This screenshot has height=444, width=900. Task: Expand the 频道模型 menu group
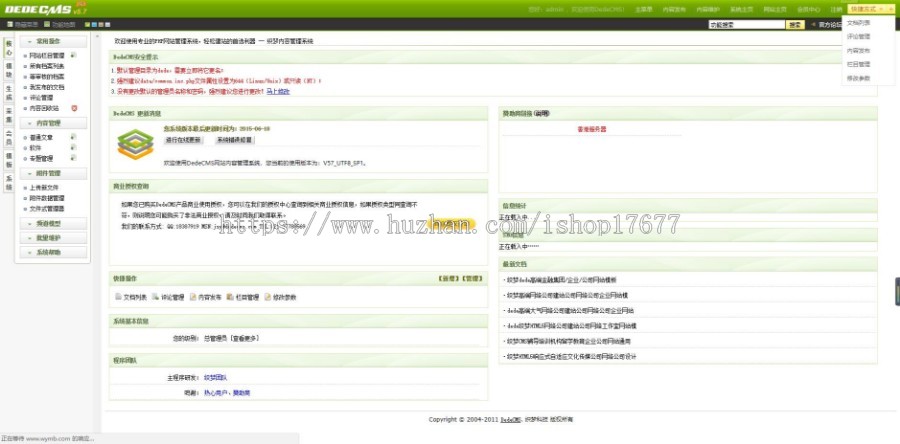click(53, 224)
